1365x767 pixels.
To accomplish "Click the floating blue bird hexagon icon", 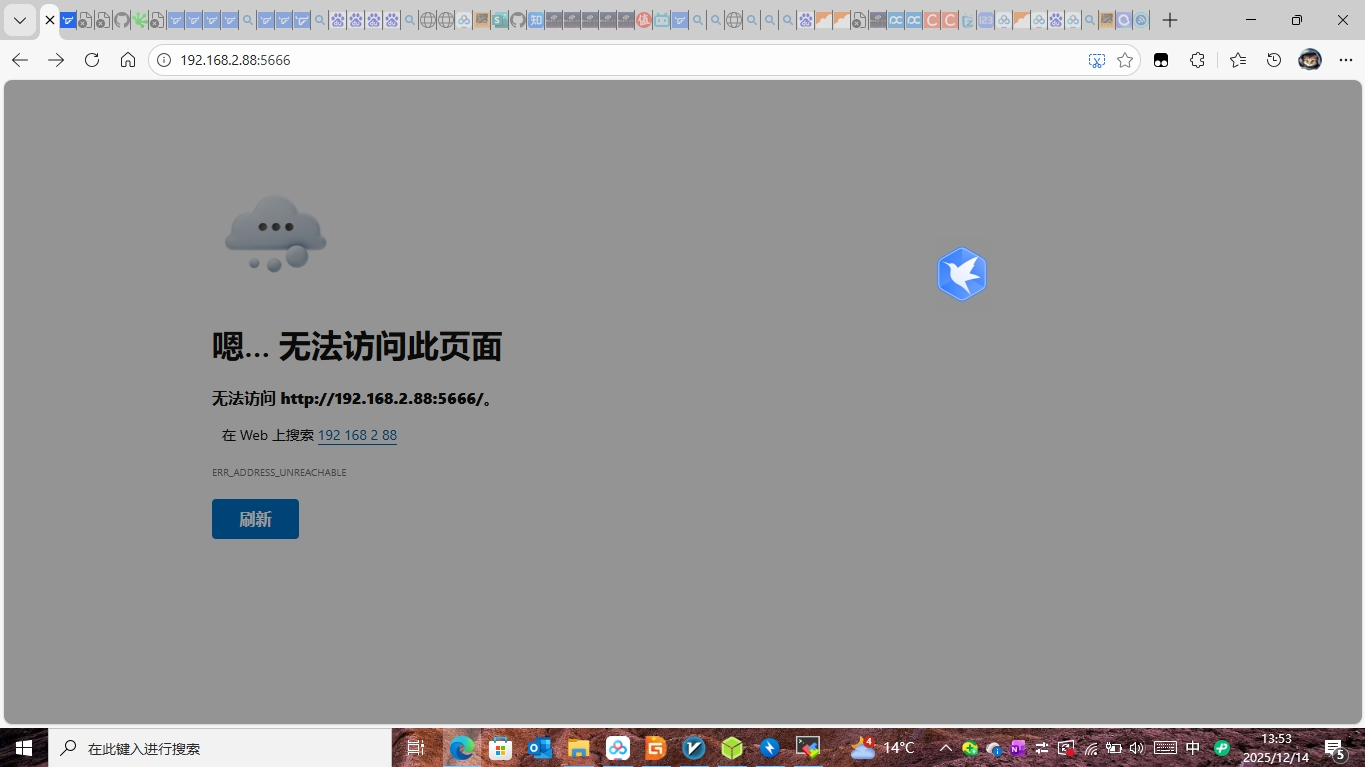I will pos(962,274).
